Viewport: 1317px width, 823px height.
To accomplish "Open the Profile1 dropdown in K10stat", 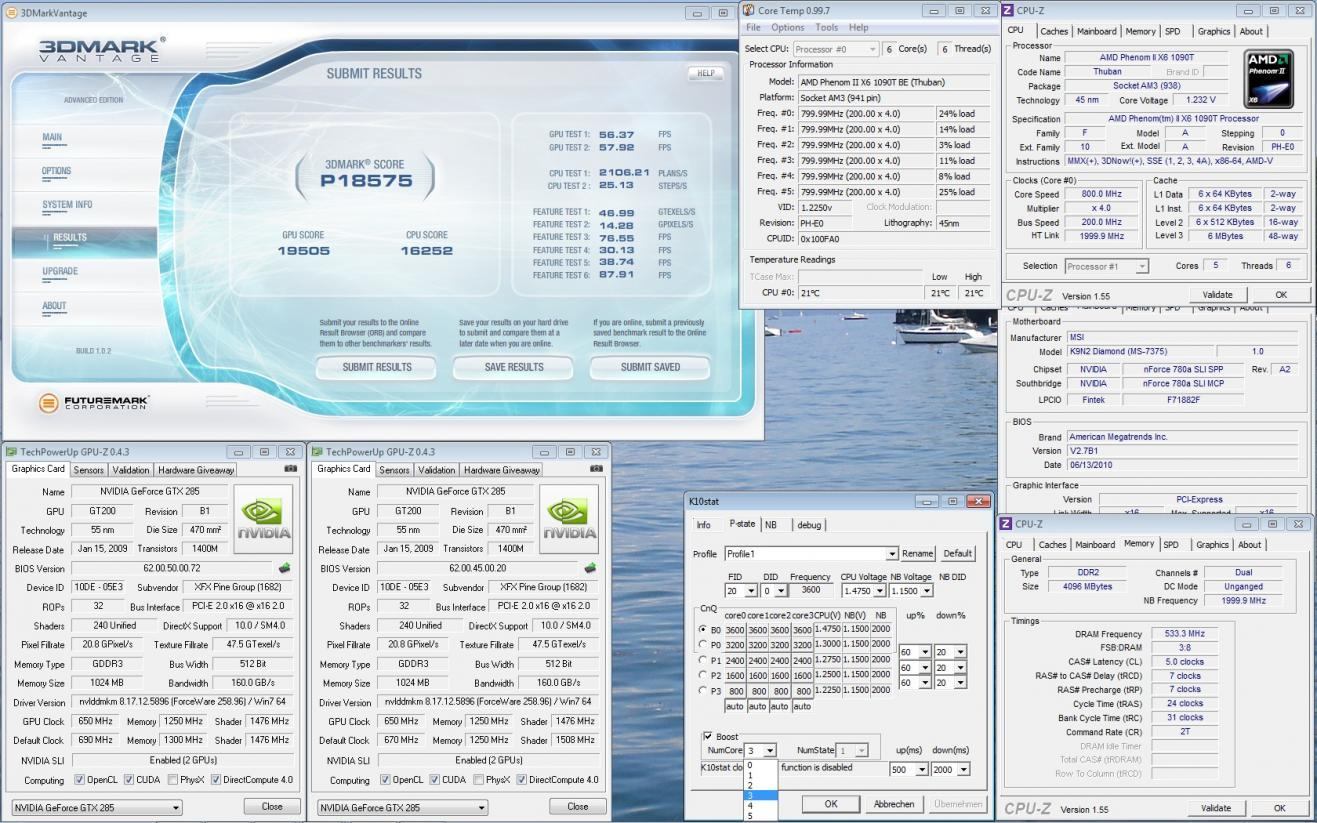I will pos(891,554).
